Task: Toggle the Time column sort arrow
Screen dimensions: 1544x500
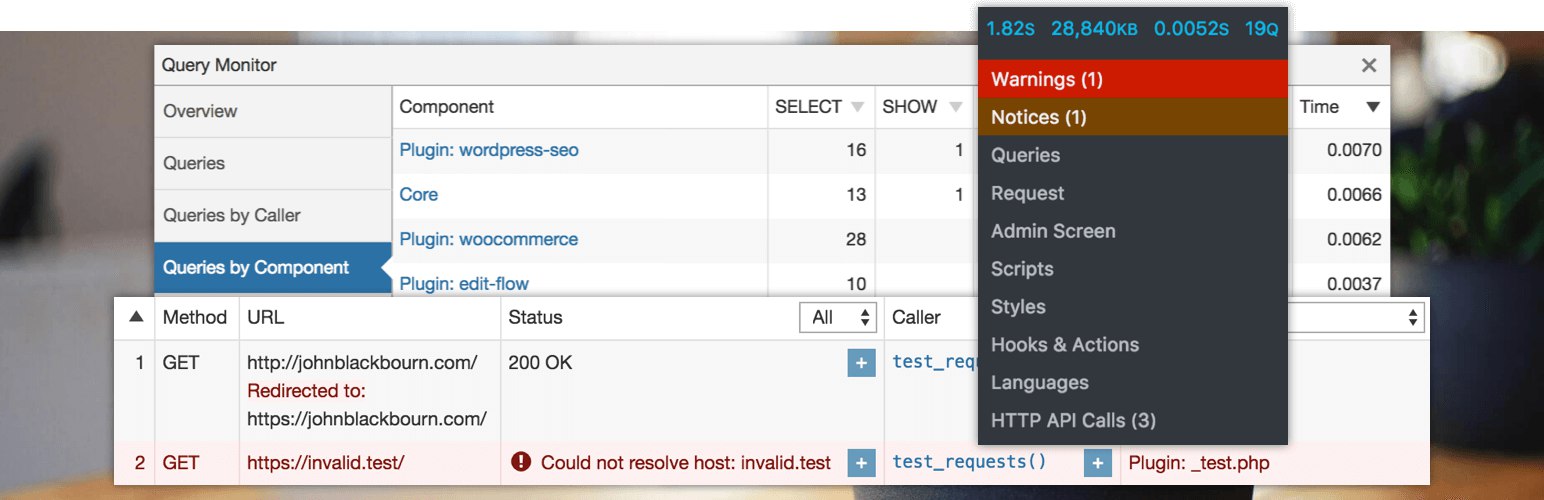Action: coord(1373,107)
